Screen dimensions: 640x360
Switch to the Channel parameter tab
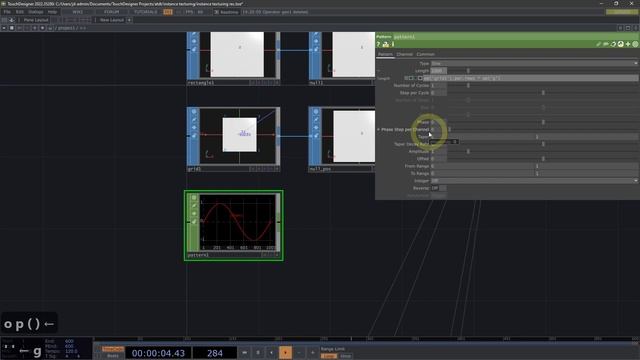404,54
